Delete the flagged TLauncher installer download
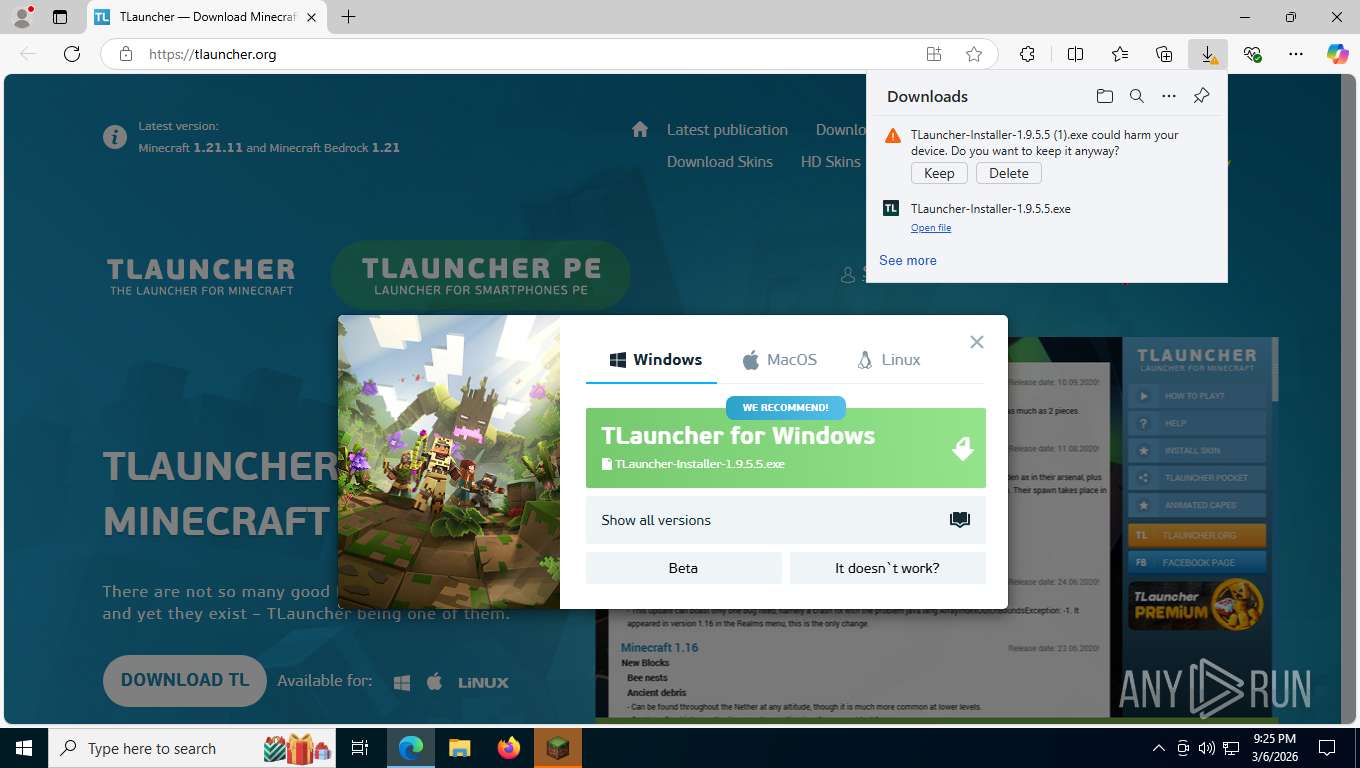 (x=1009, y=173)
